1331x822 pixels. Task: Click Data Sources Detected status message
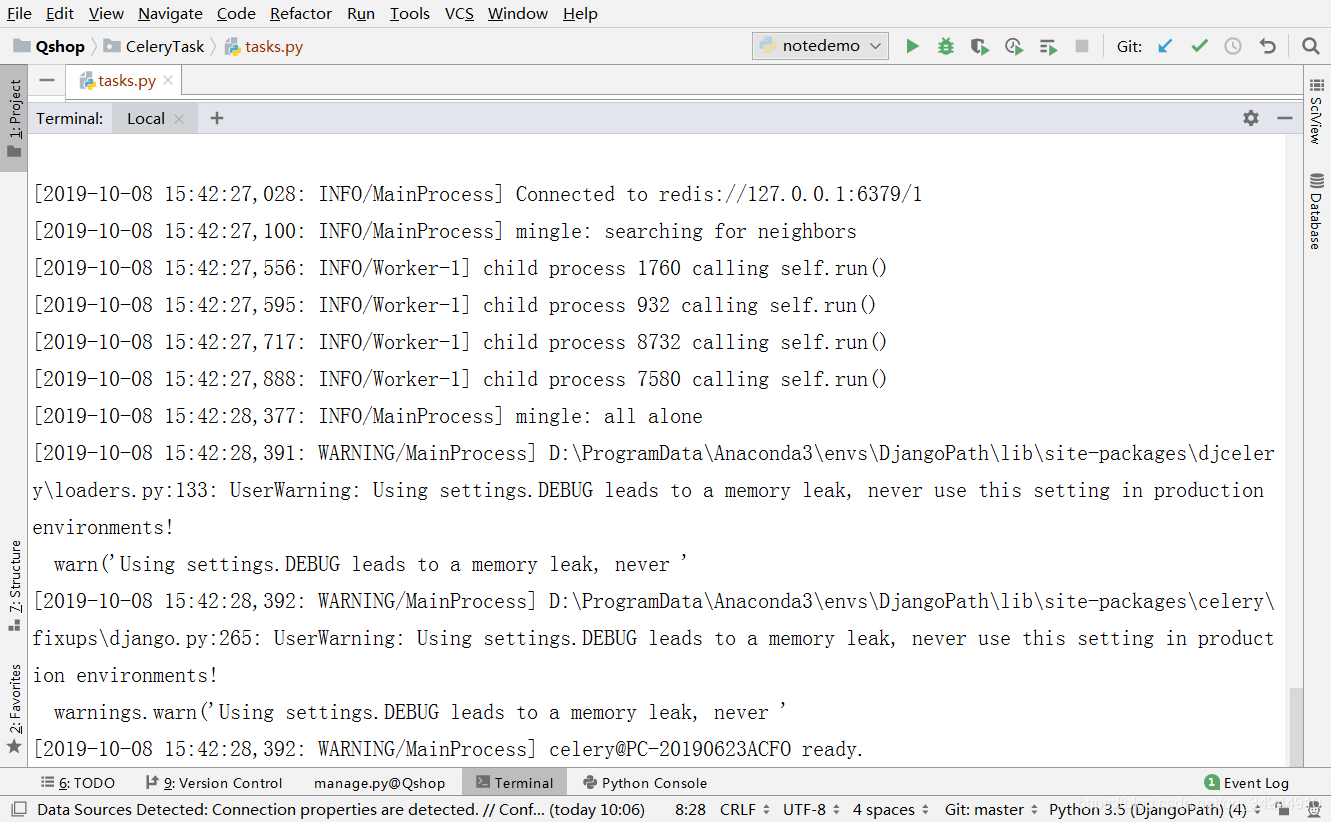pyautogui.click(x=341, y=809)
